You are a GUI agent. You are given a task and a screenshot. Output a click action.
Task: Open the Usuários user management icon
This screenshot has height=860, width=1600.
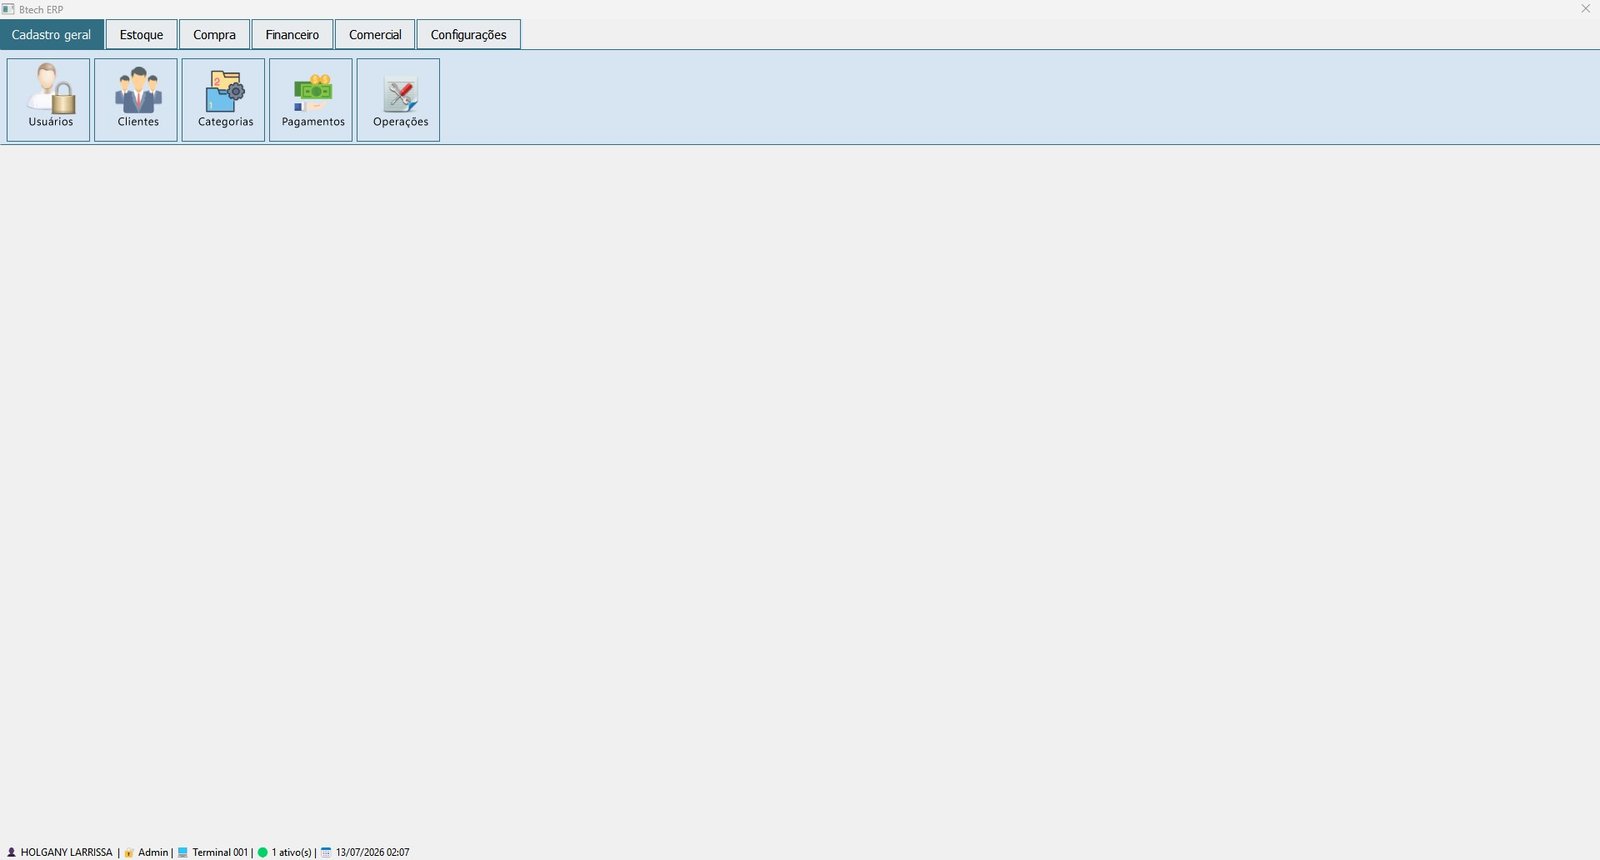tap(49, 100)
